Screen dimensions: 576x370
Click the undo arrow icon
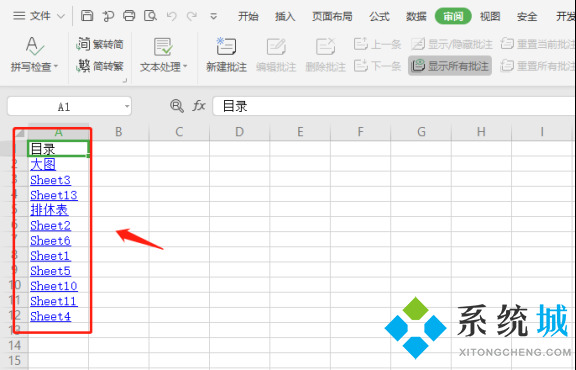click(x=172, y=16)
